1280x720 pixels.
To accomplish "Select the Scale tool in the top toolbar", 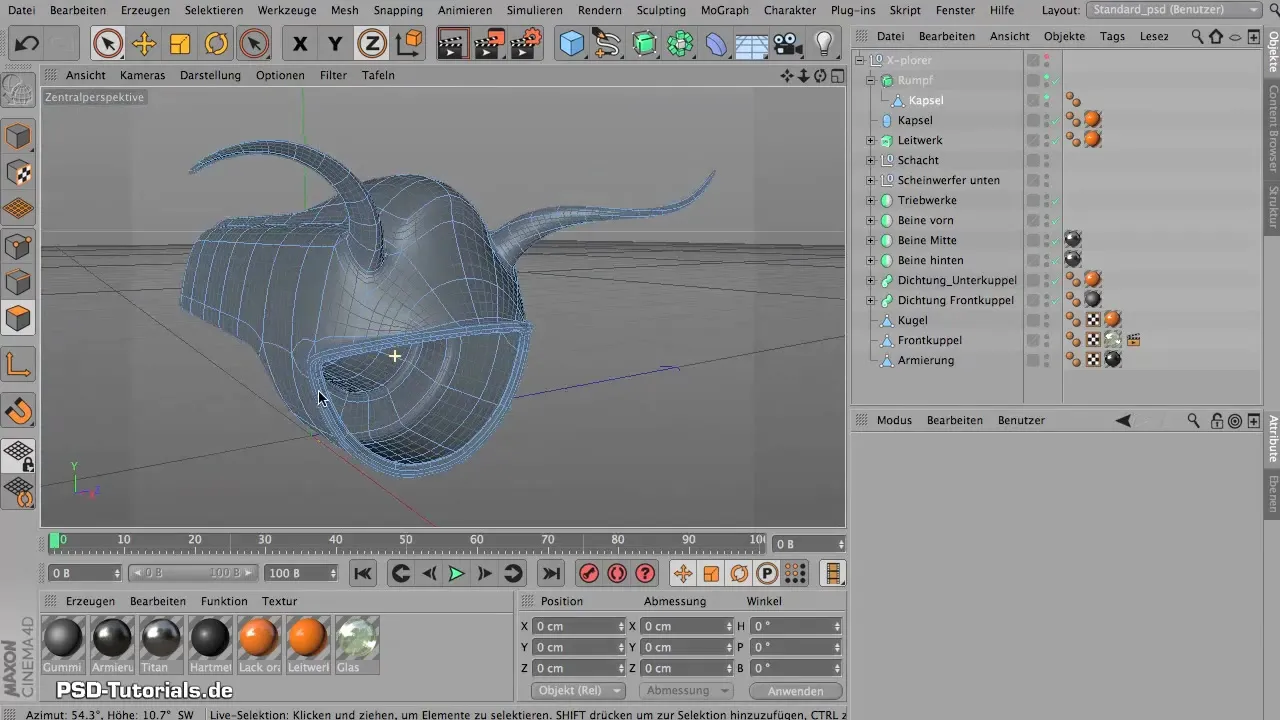I will point(180,44).
